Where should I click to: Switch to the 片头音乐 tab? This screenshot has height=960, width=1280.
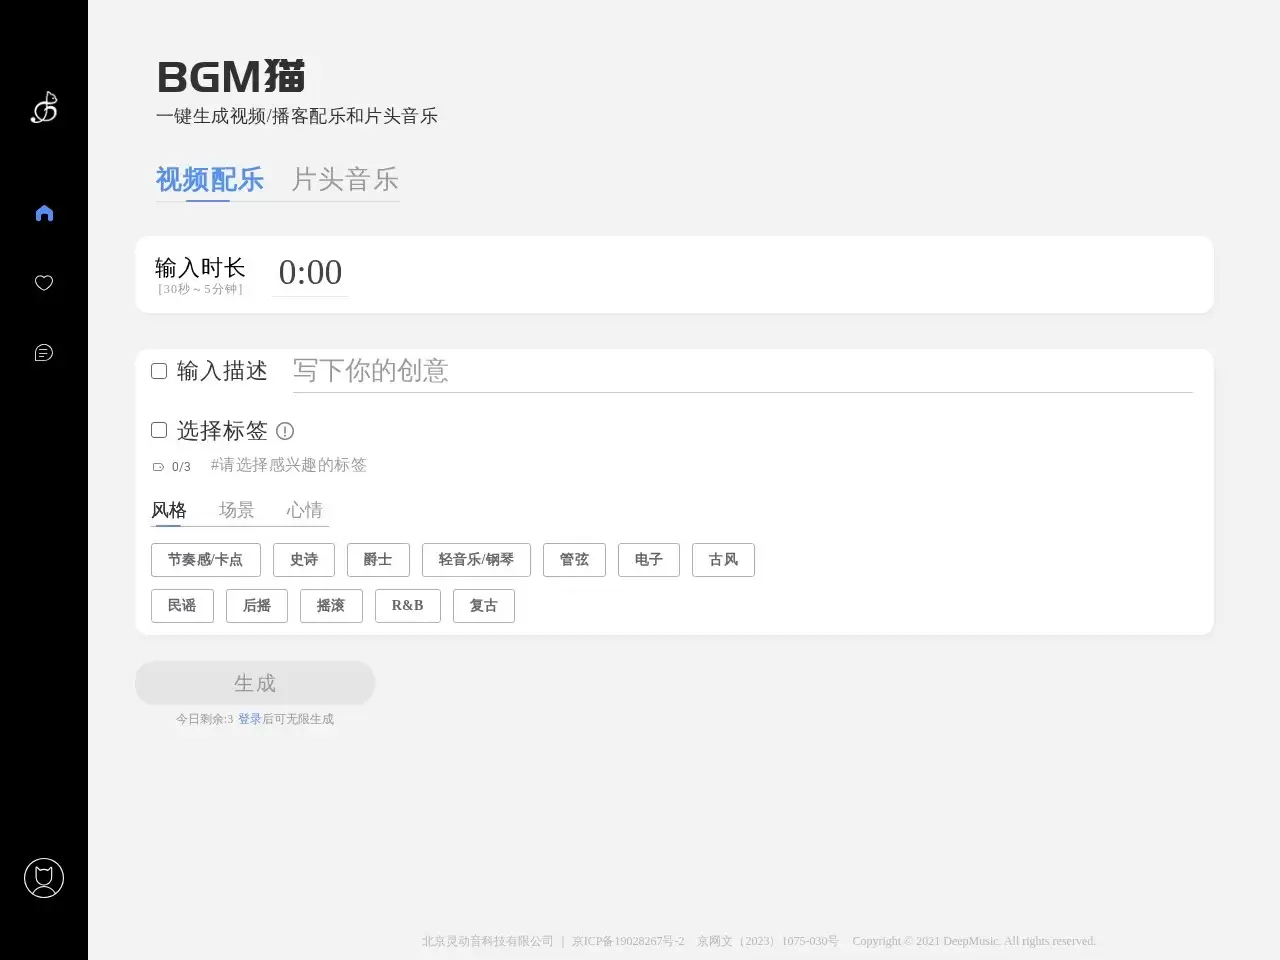pyautogui.click(x=344, y=180)
